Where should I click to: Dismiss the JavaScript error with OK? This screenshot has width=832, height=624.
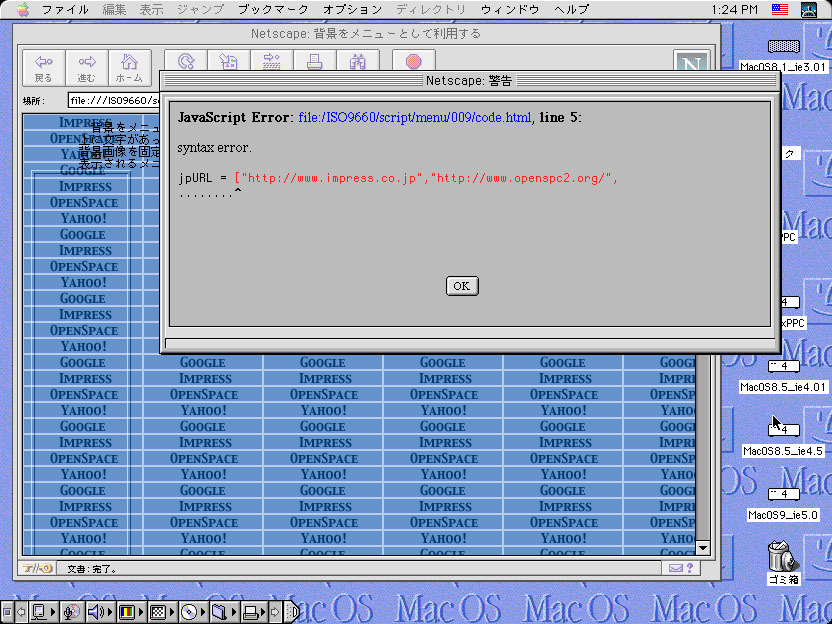point(462,286)
